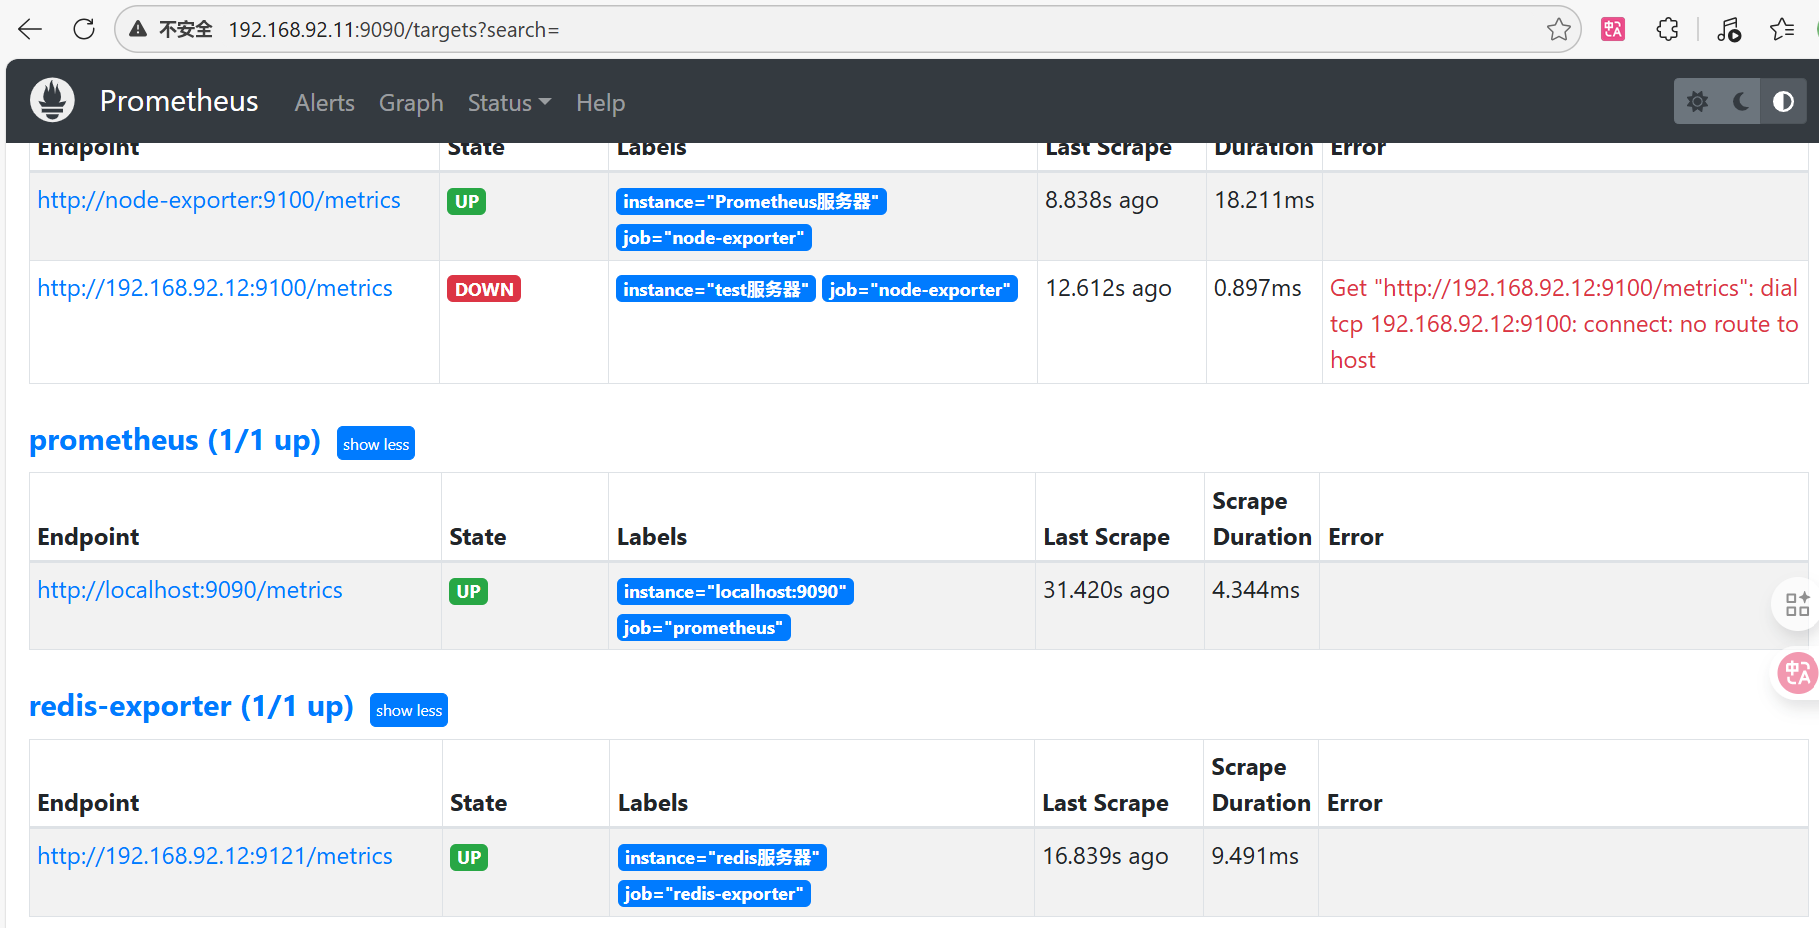Viewport: 1819px width, 928px height.
Task: Open http://node-exporter:9100/metrics endpoint link
Action: point(219,200)
